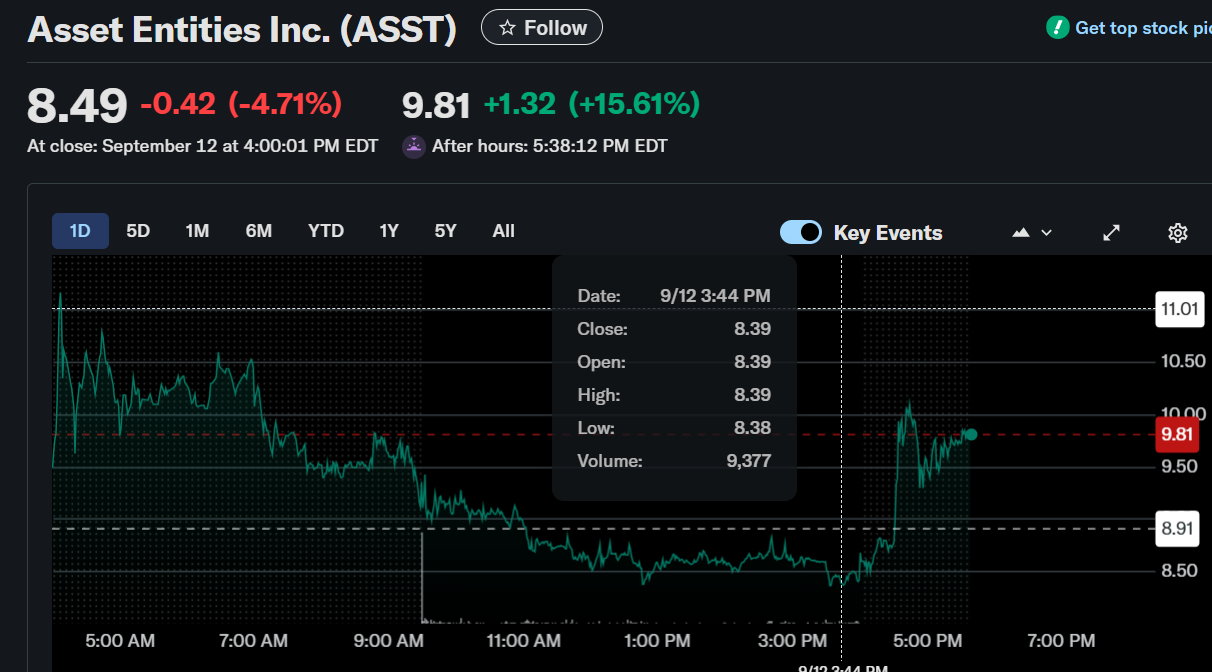Click the 10.50 price axis label
Screen dimensions: 1212x672
tap(1184, 361)
